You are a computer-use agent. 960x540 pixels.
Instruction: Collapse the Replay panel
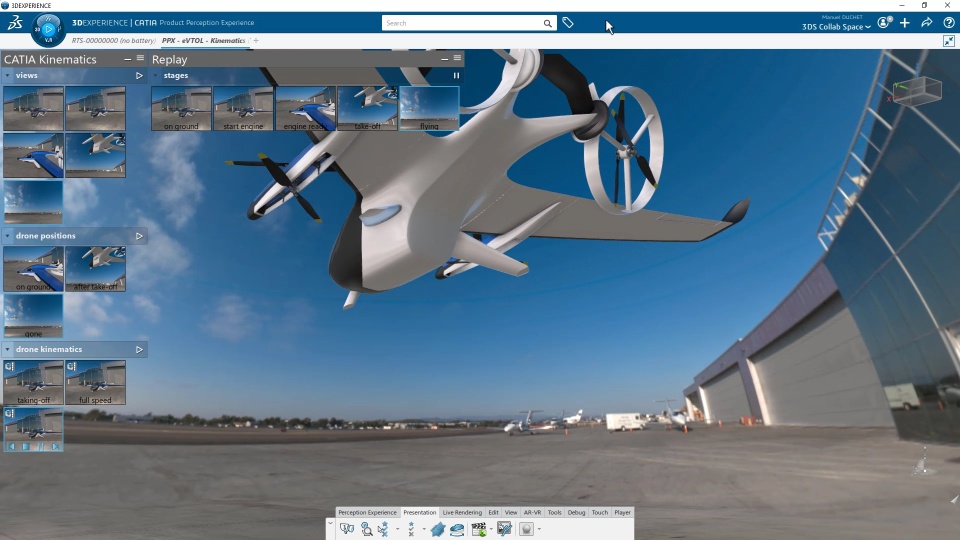444,59
